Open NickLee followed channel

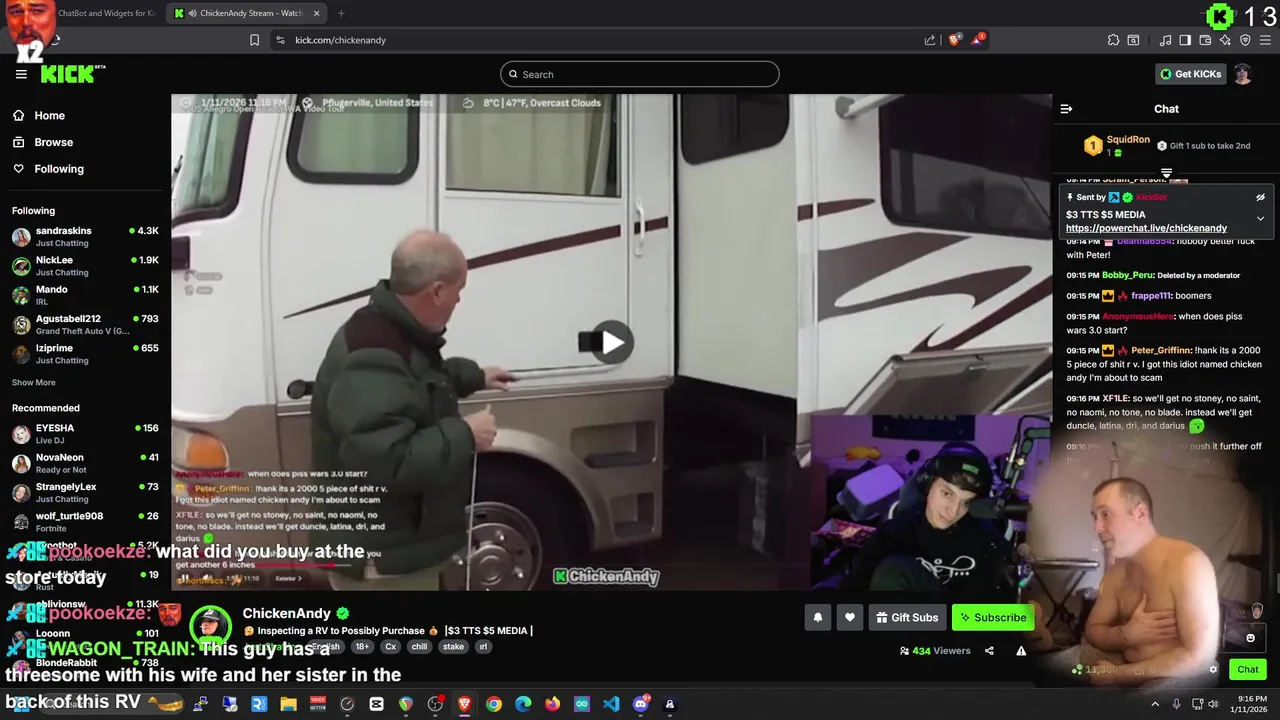pyautogui.click(x=85, y=266)
